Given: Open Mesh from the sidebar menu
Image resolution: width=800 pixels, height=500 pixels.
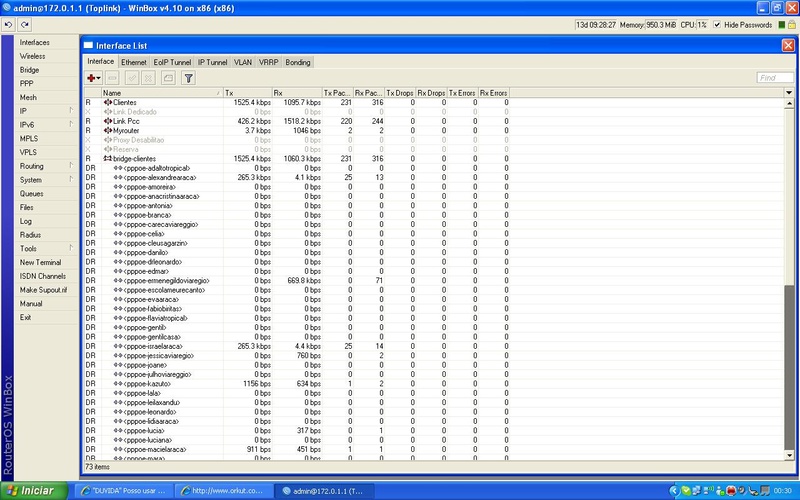Looking at the screenshot, I should (x=46, y=97).
